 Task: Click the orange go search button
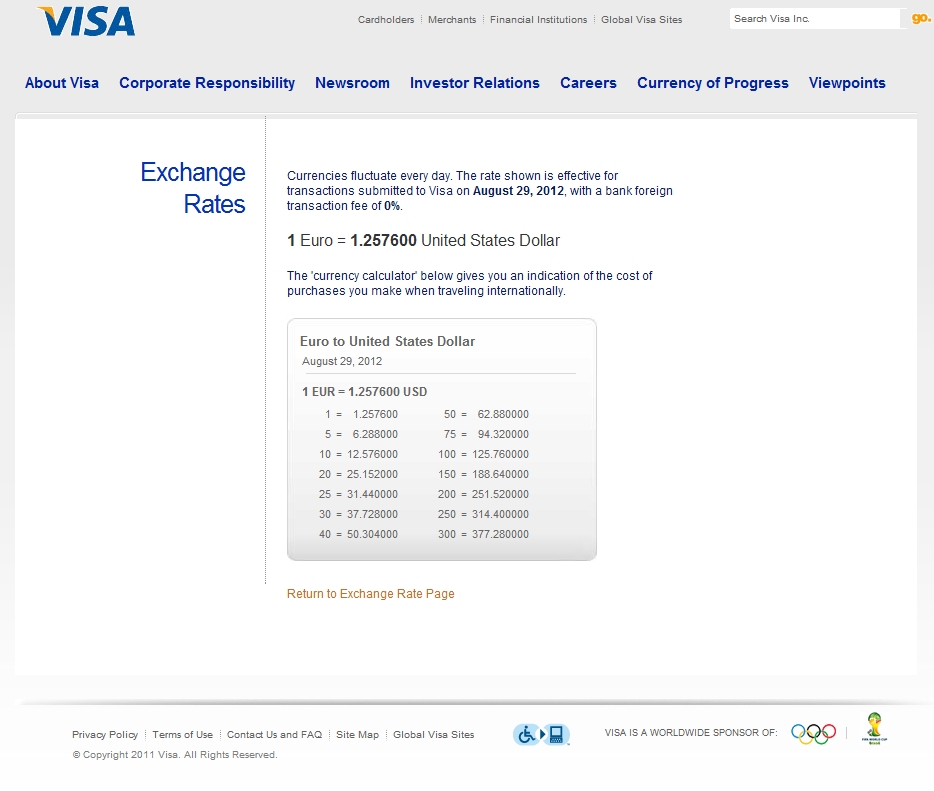click(920, 18)
